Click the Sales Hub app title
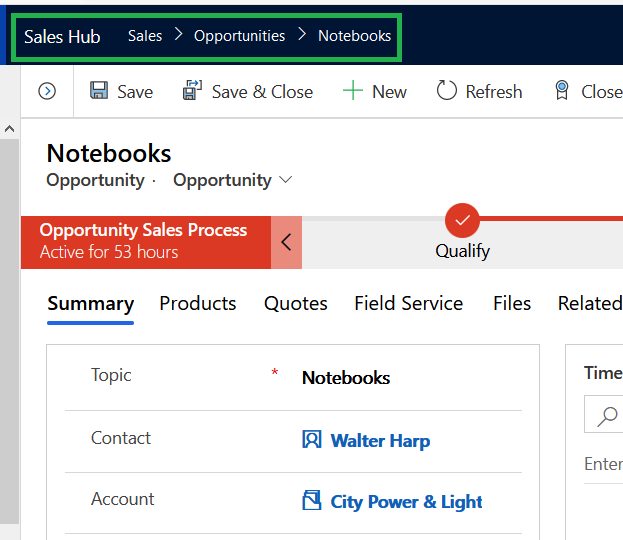The width and height of the screenshot is (623, 540). coord(62,37)
